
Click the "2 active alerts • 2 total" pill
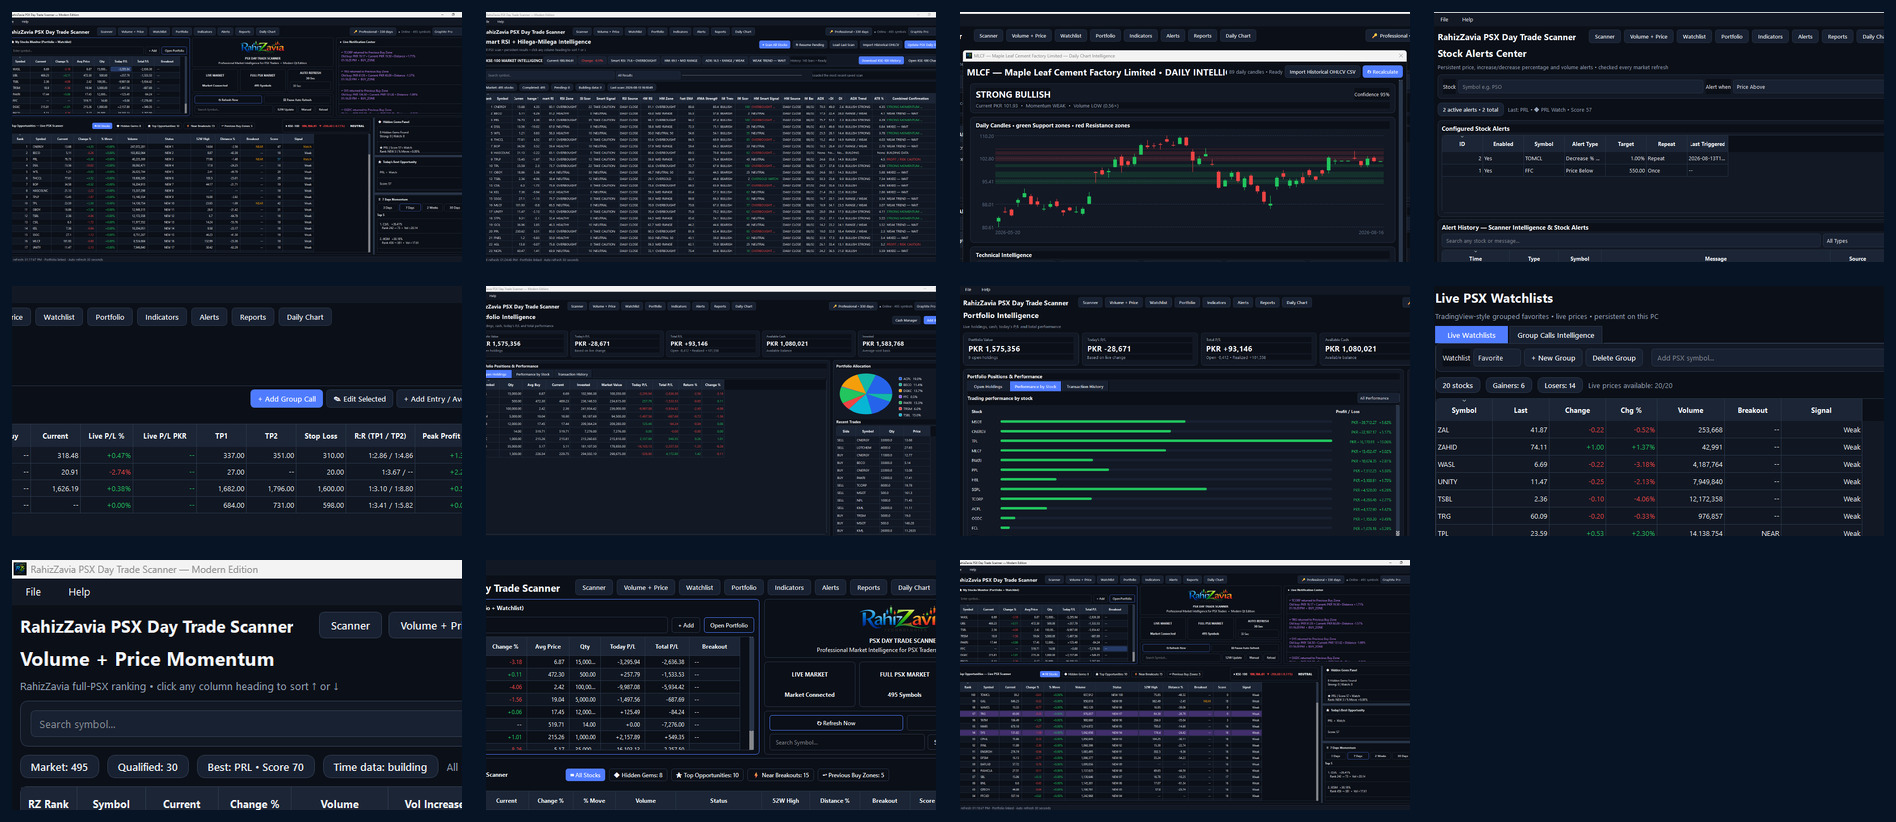pyautogui.click(x=1470, y=110)
